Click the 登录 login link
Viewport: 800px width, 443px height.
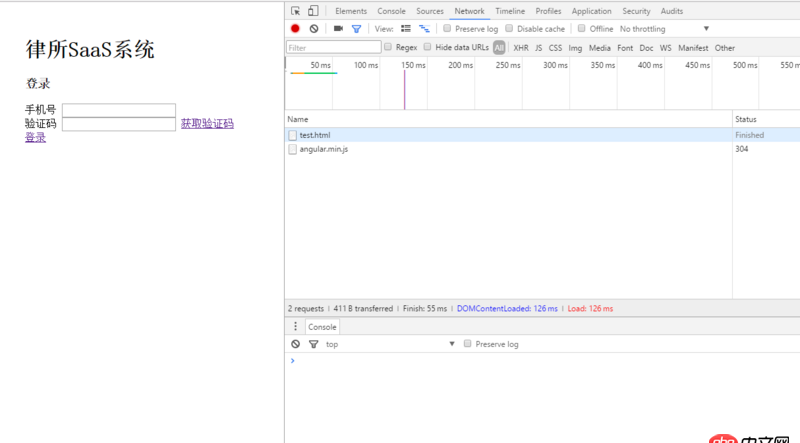coord(35,137)
